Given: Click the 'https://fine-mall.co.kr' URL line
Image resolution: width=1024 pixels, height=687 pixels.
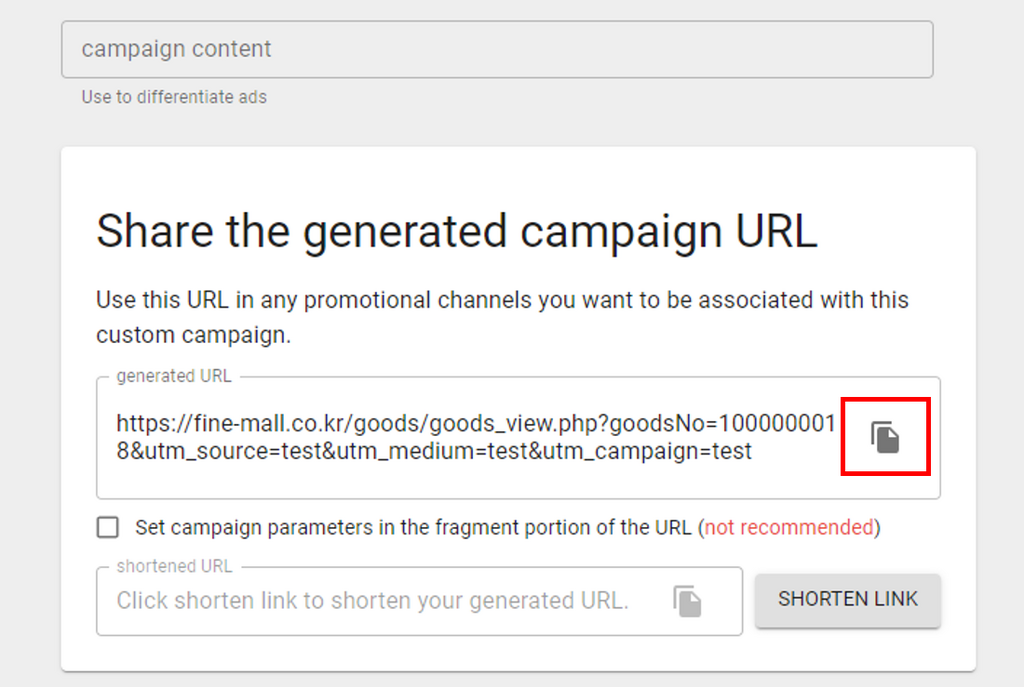Looking at the screenshot, I should coord(475,423).
